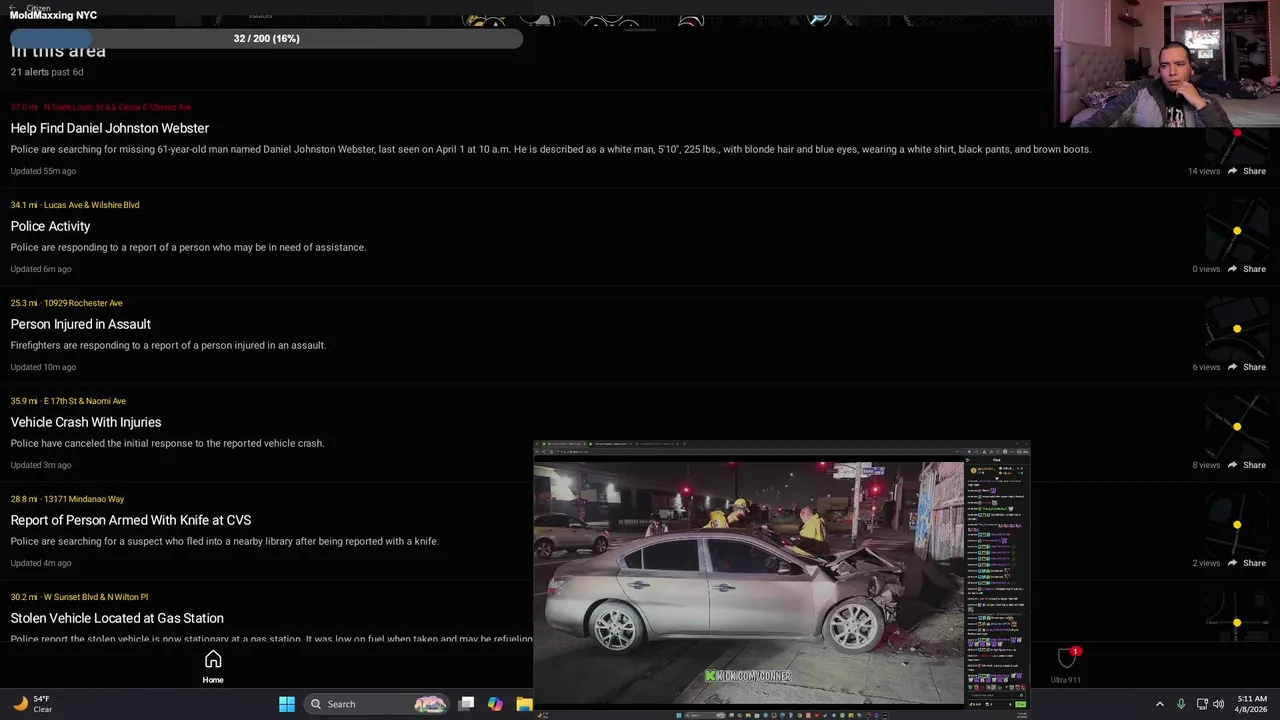Screen dimensions: 1280x720
Task: Click the 14 views count
Action: pyautogui.click(x=1204, y=171)
